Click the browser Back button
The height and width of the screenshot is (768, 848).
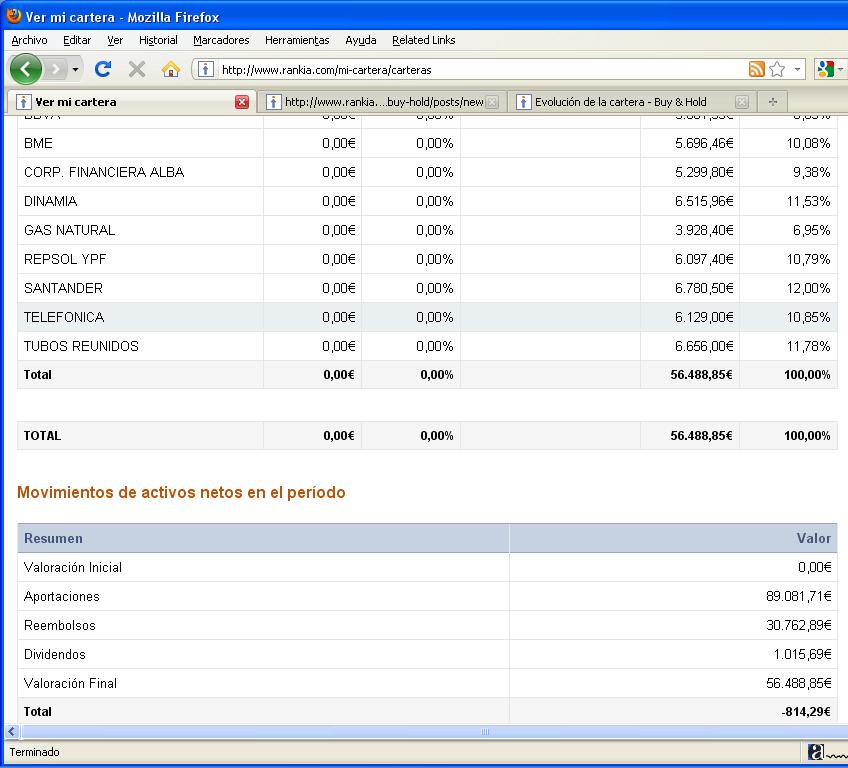click(26, 69)
